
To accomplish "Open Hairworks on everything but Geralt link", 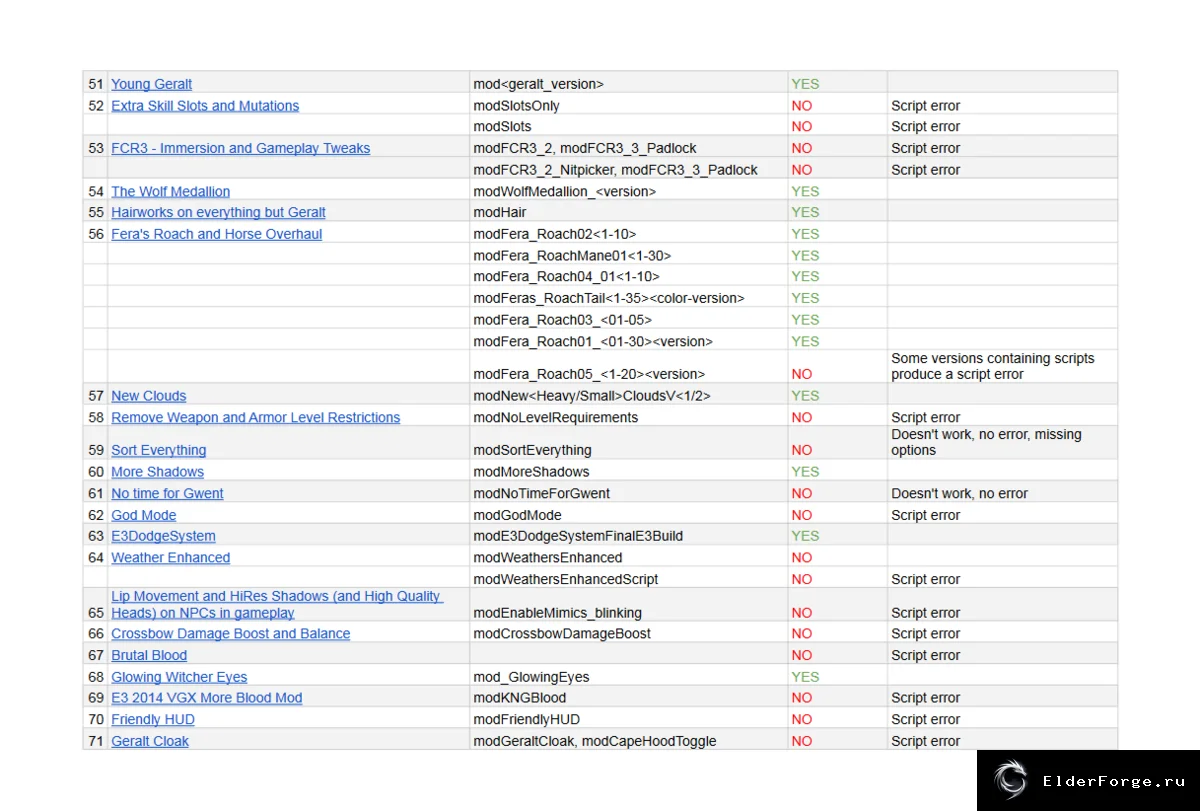I will point(218,212).
